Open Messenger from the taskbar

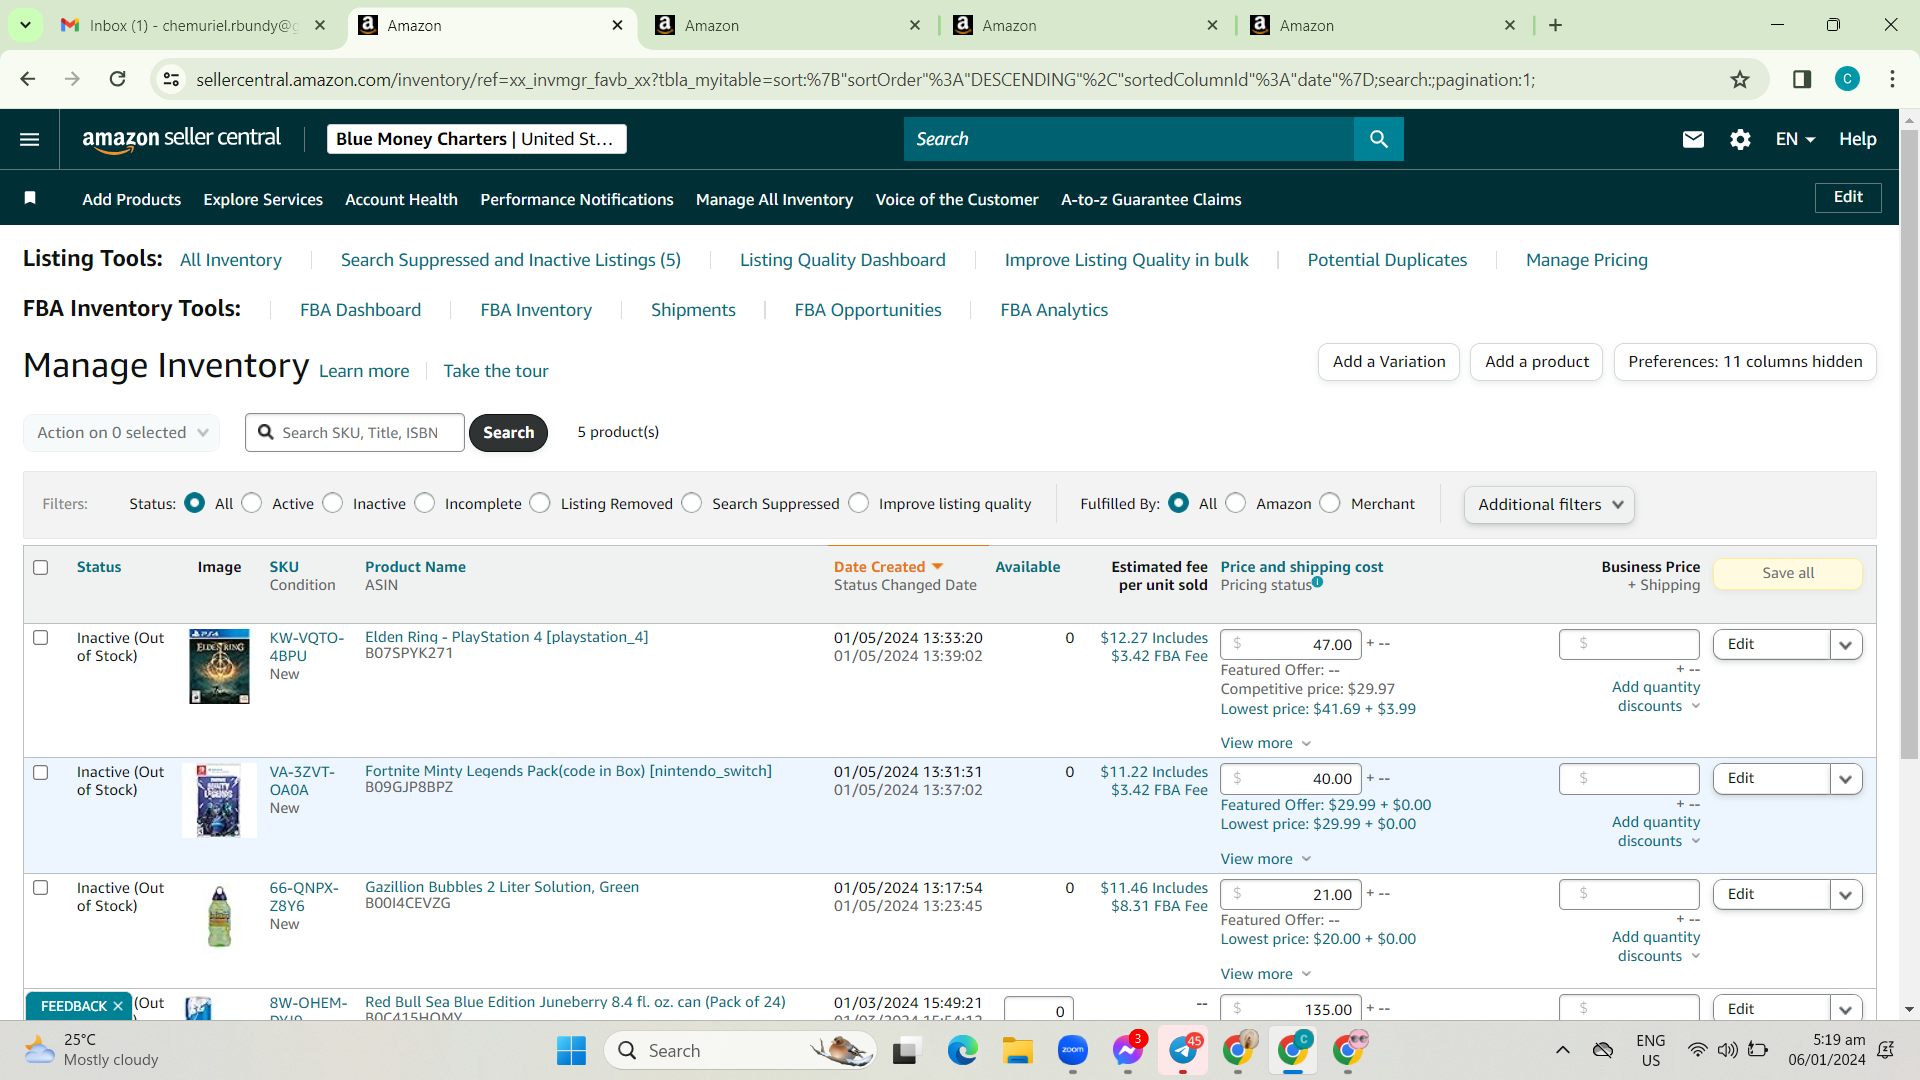[x=1127, y=1051]
